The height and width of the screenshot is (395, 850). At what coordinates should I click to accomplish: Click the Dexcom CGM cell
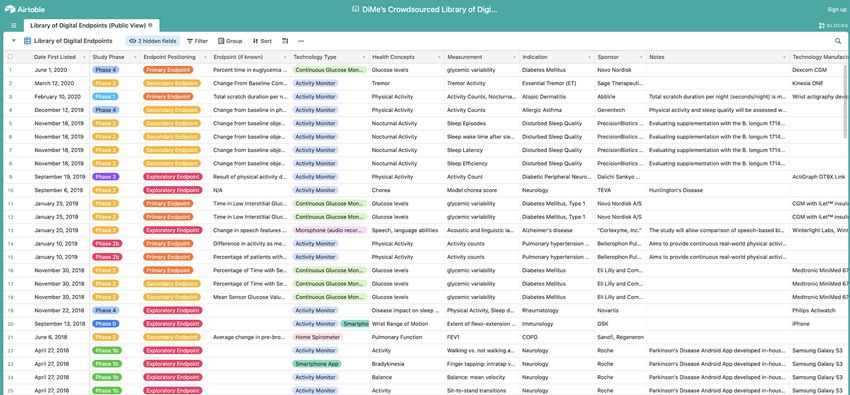(820, 70)
